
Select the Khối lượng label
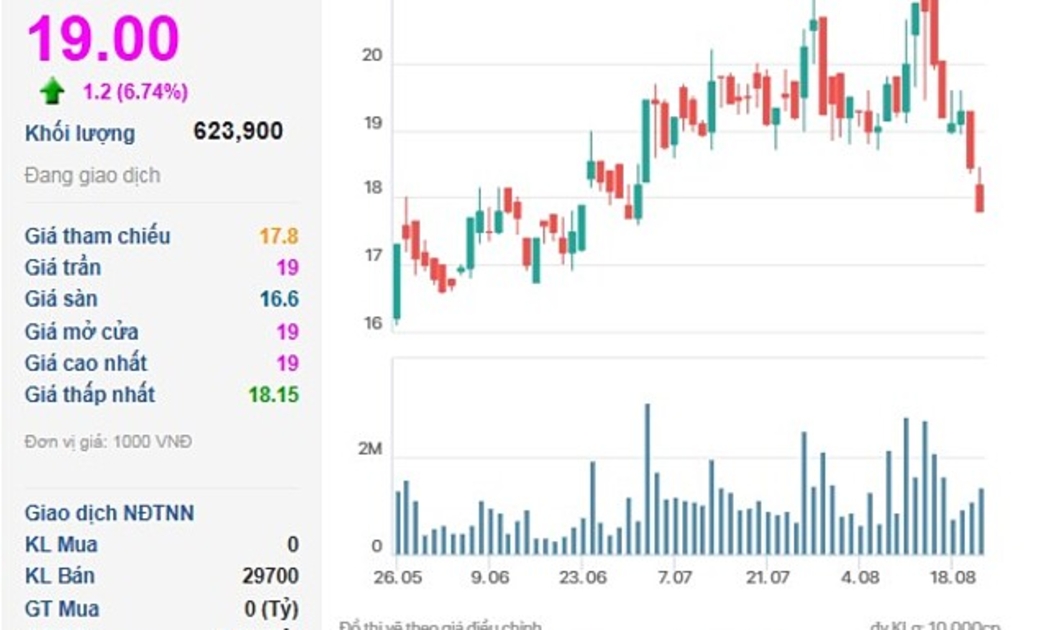[x=80, y=133]
